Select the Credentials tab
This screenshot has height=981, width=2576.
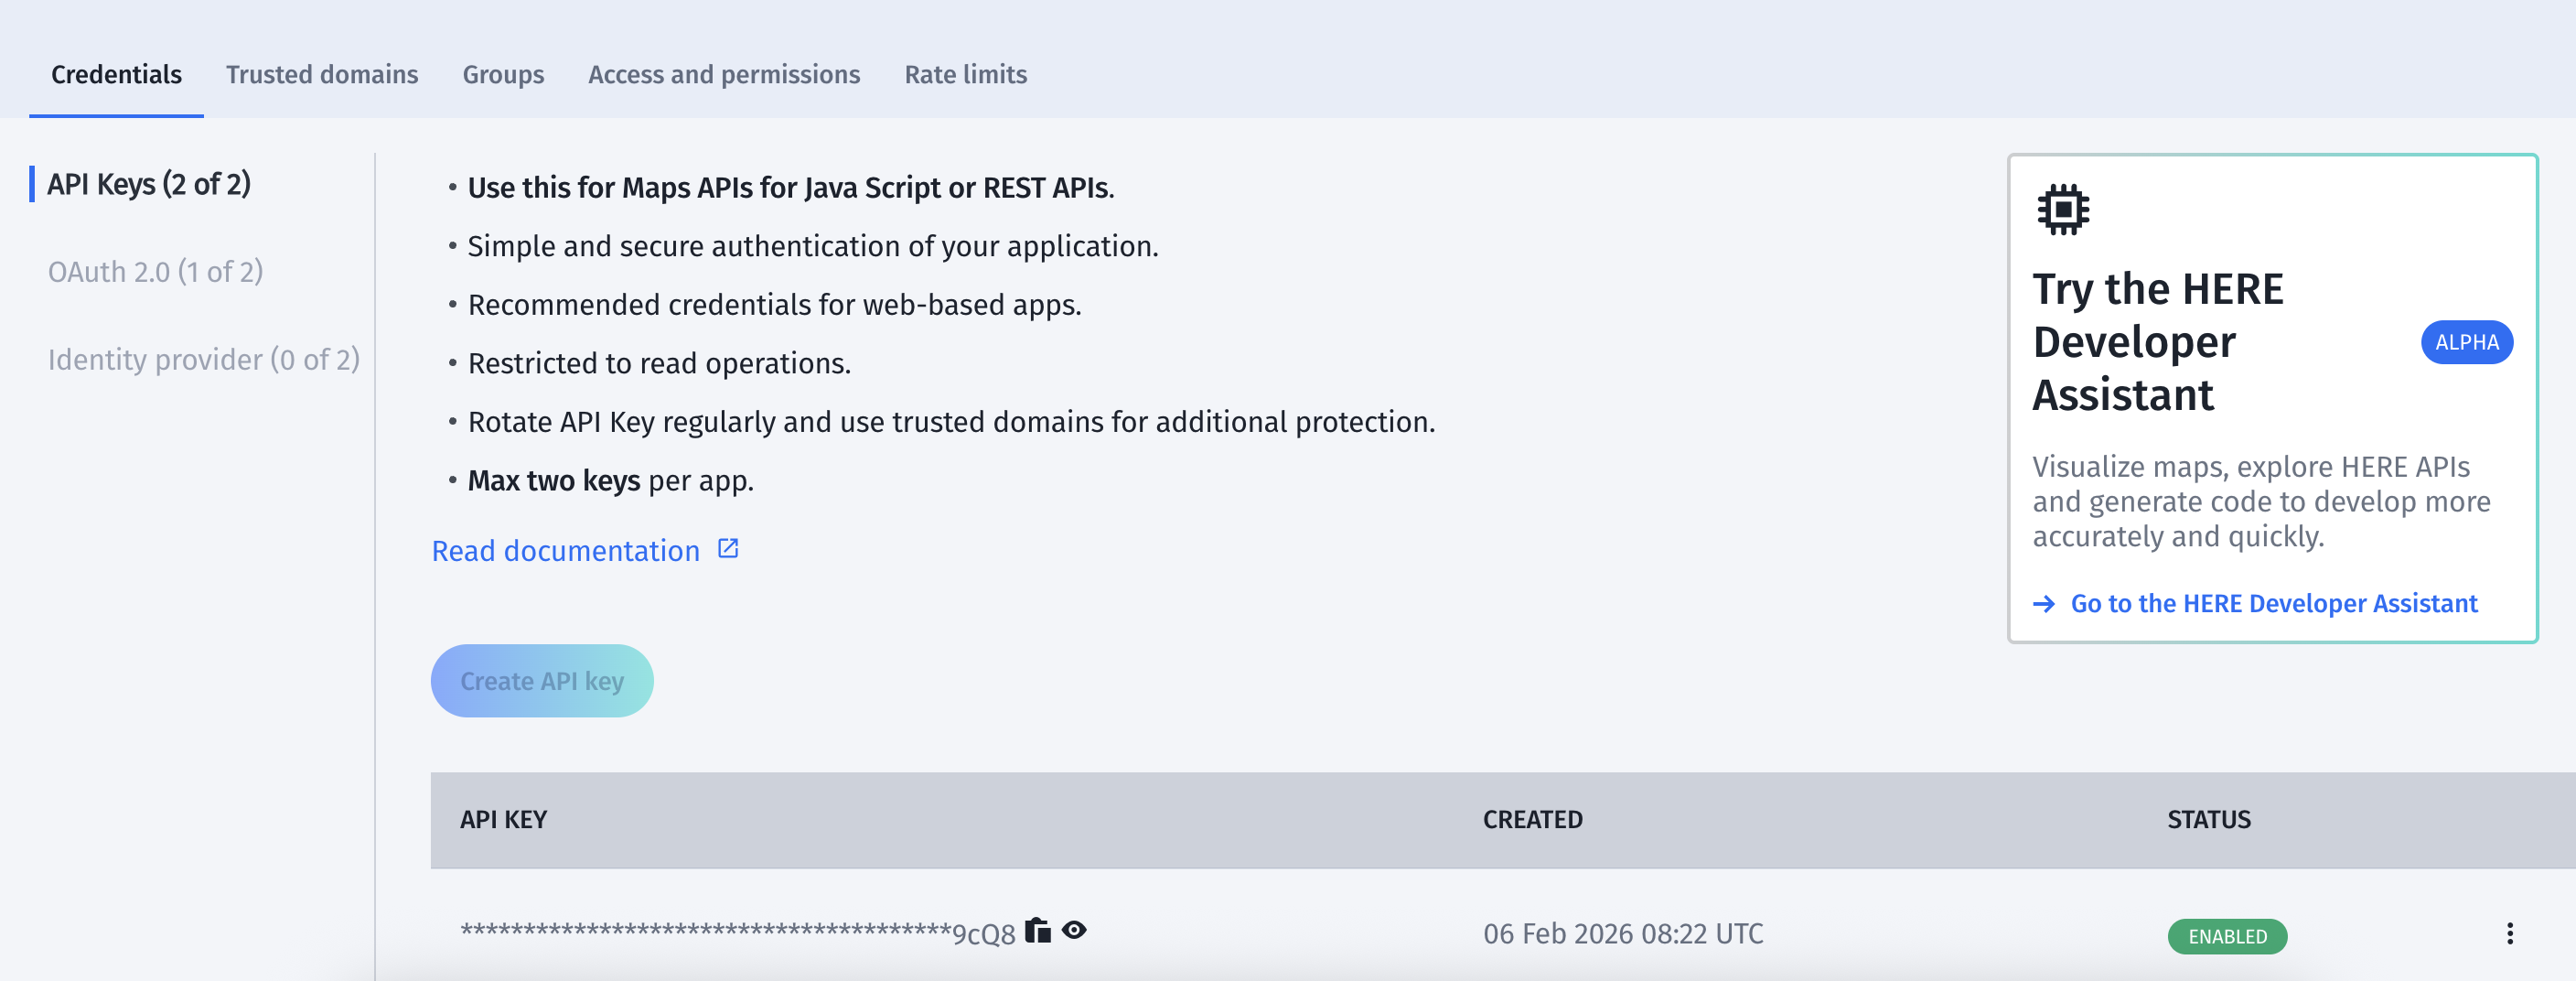(116, 74)
